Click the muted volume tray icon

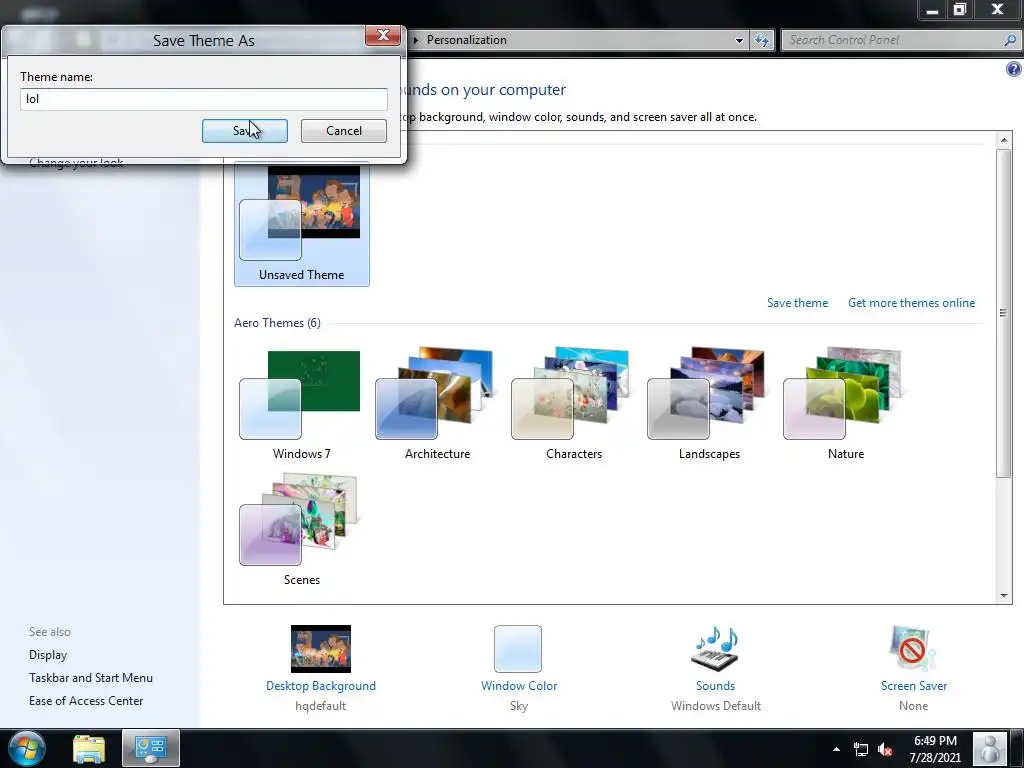click(x=886, y=749)
